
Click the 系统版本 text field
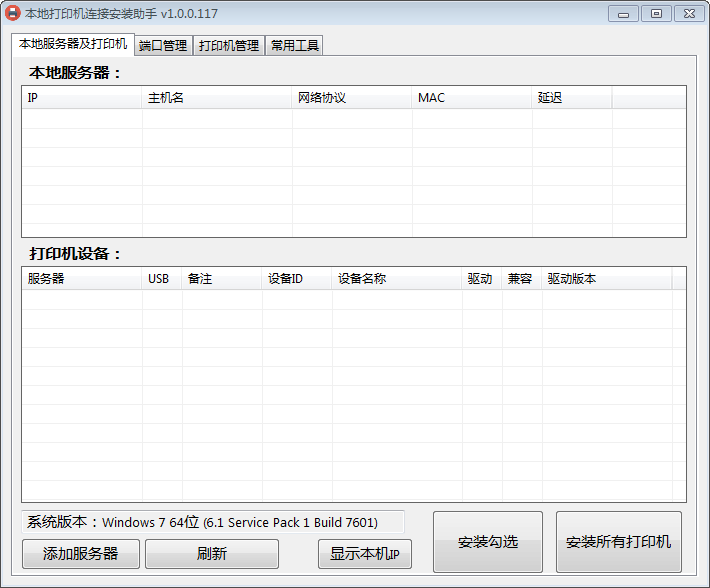click(213, 522)
